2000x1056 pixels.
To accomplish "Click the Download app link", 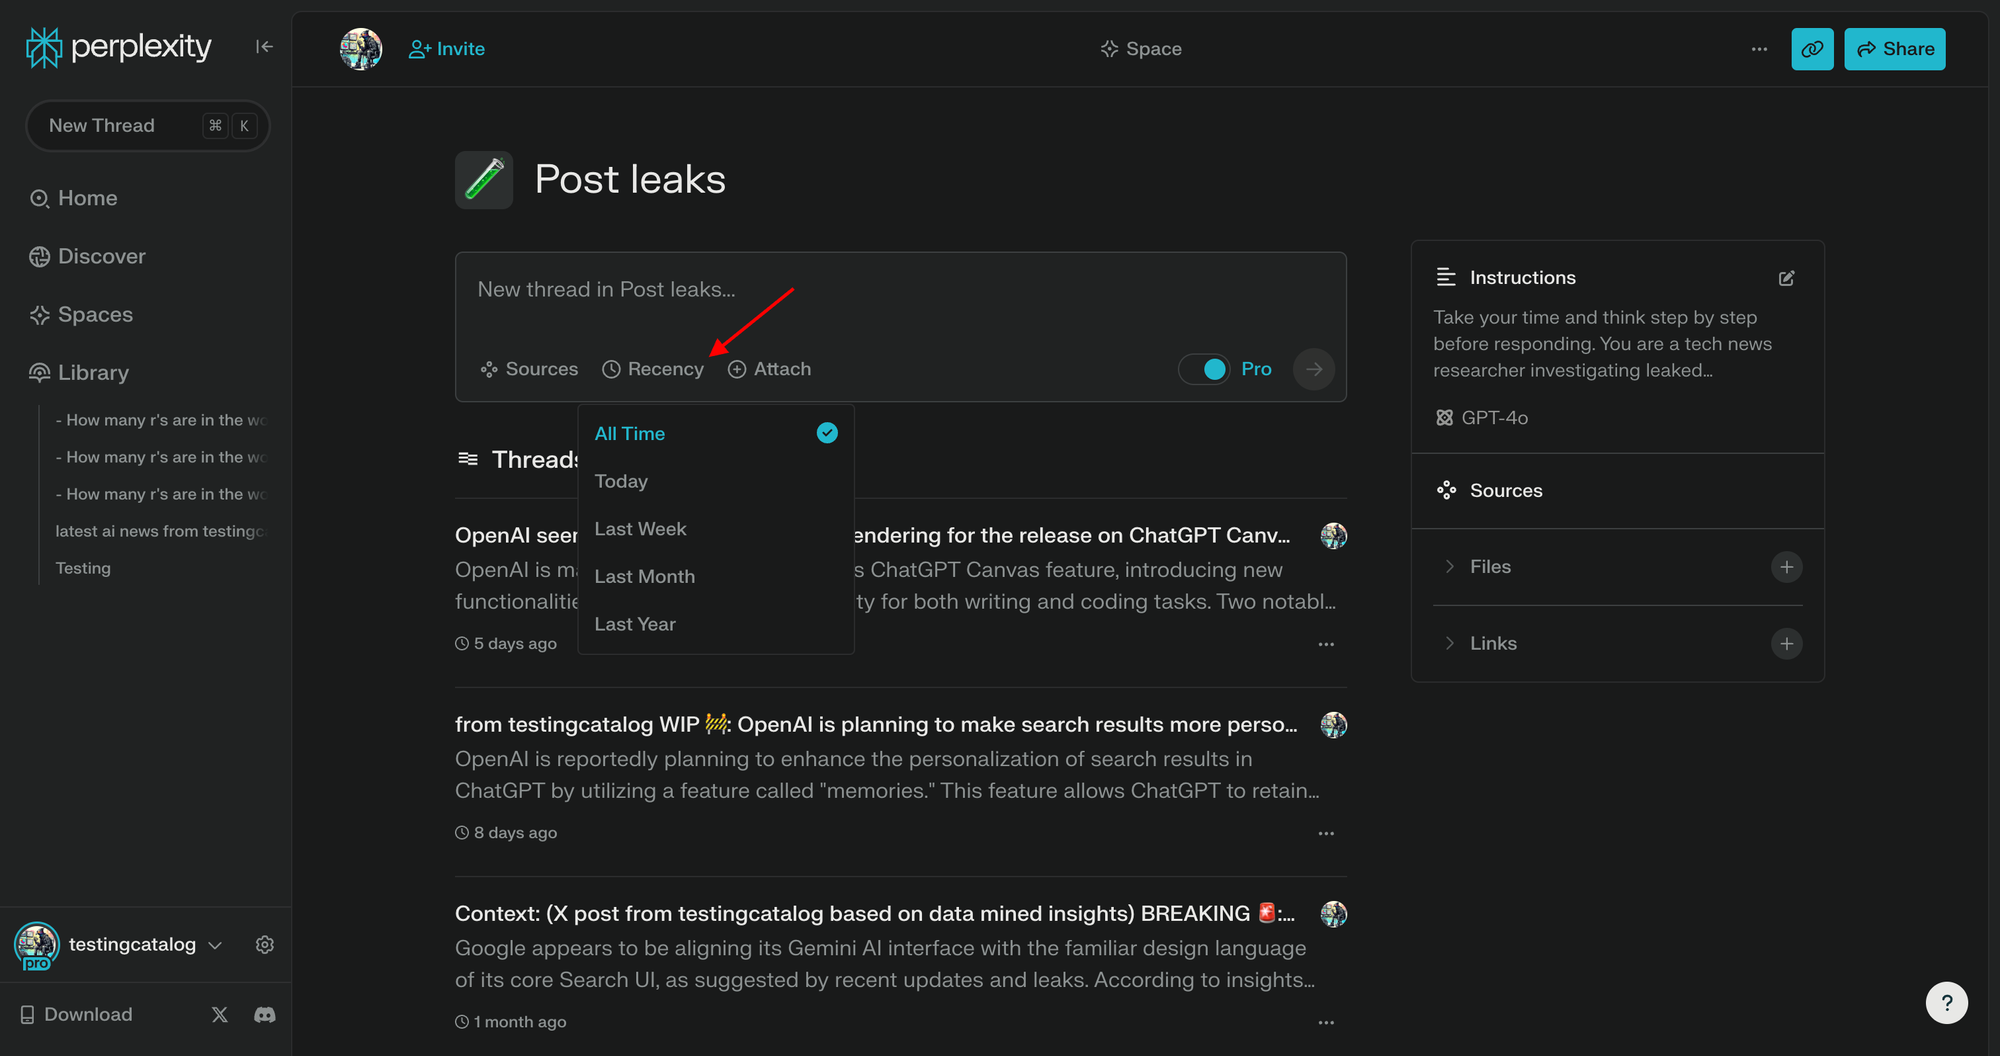I will tap(76, 1014).
